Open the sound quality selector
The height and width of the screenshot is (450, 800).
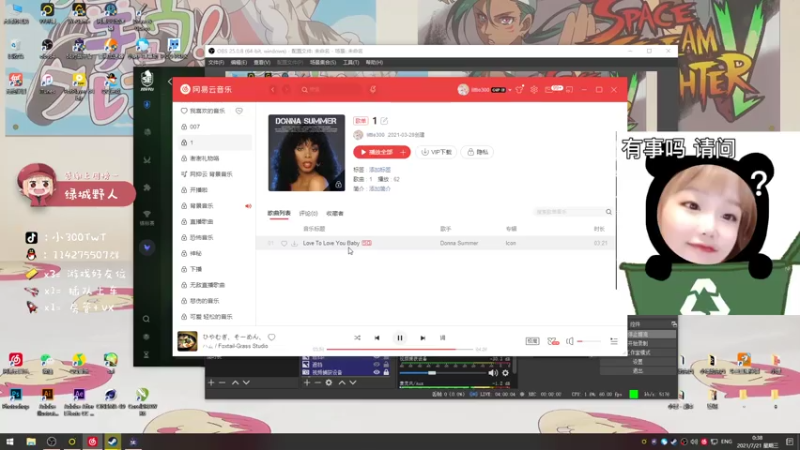coord(532,341)
